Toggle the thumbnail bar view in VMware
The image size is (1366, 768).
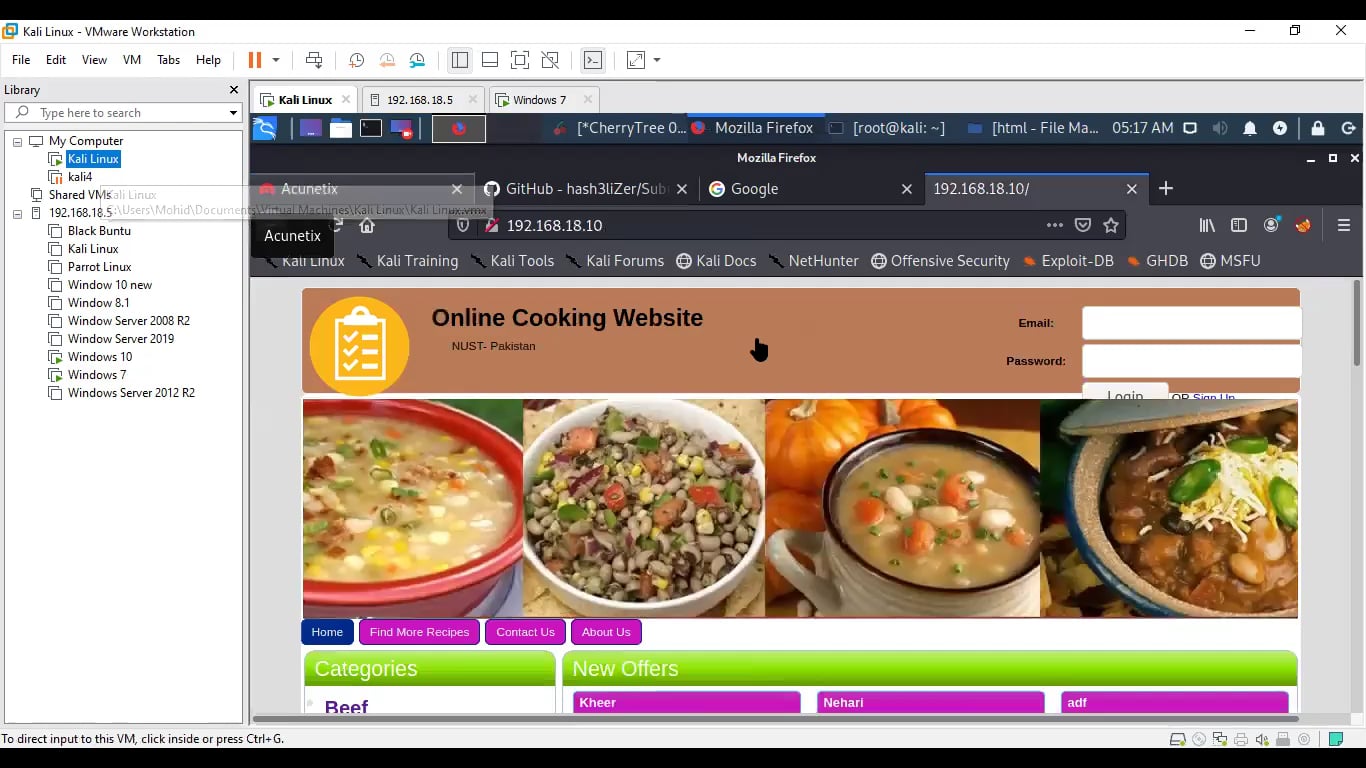click(490, 60)
